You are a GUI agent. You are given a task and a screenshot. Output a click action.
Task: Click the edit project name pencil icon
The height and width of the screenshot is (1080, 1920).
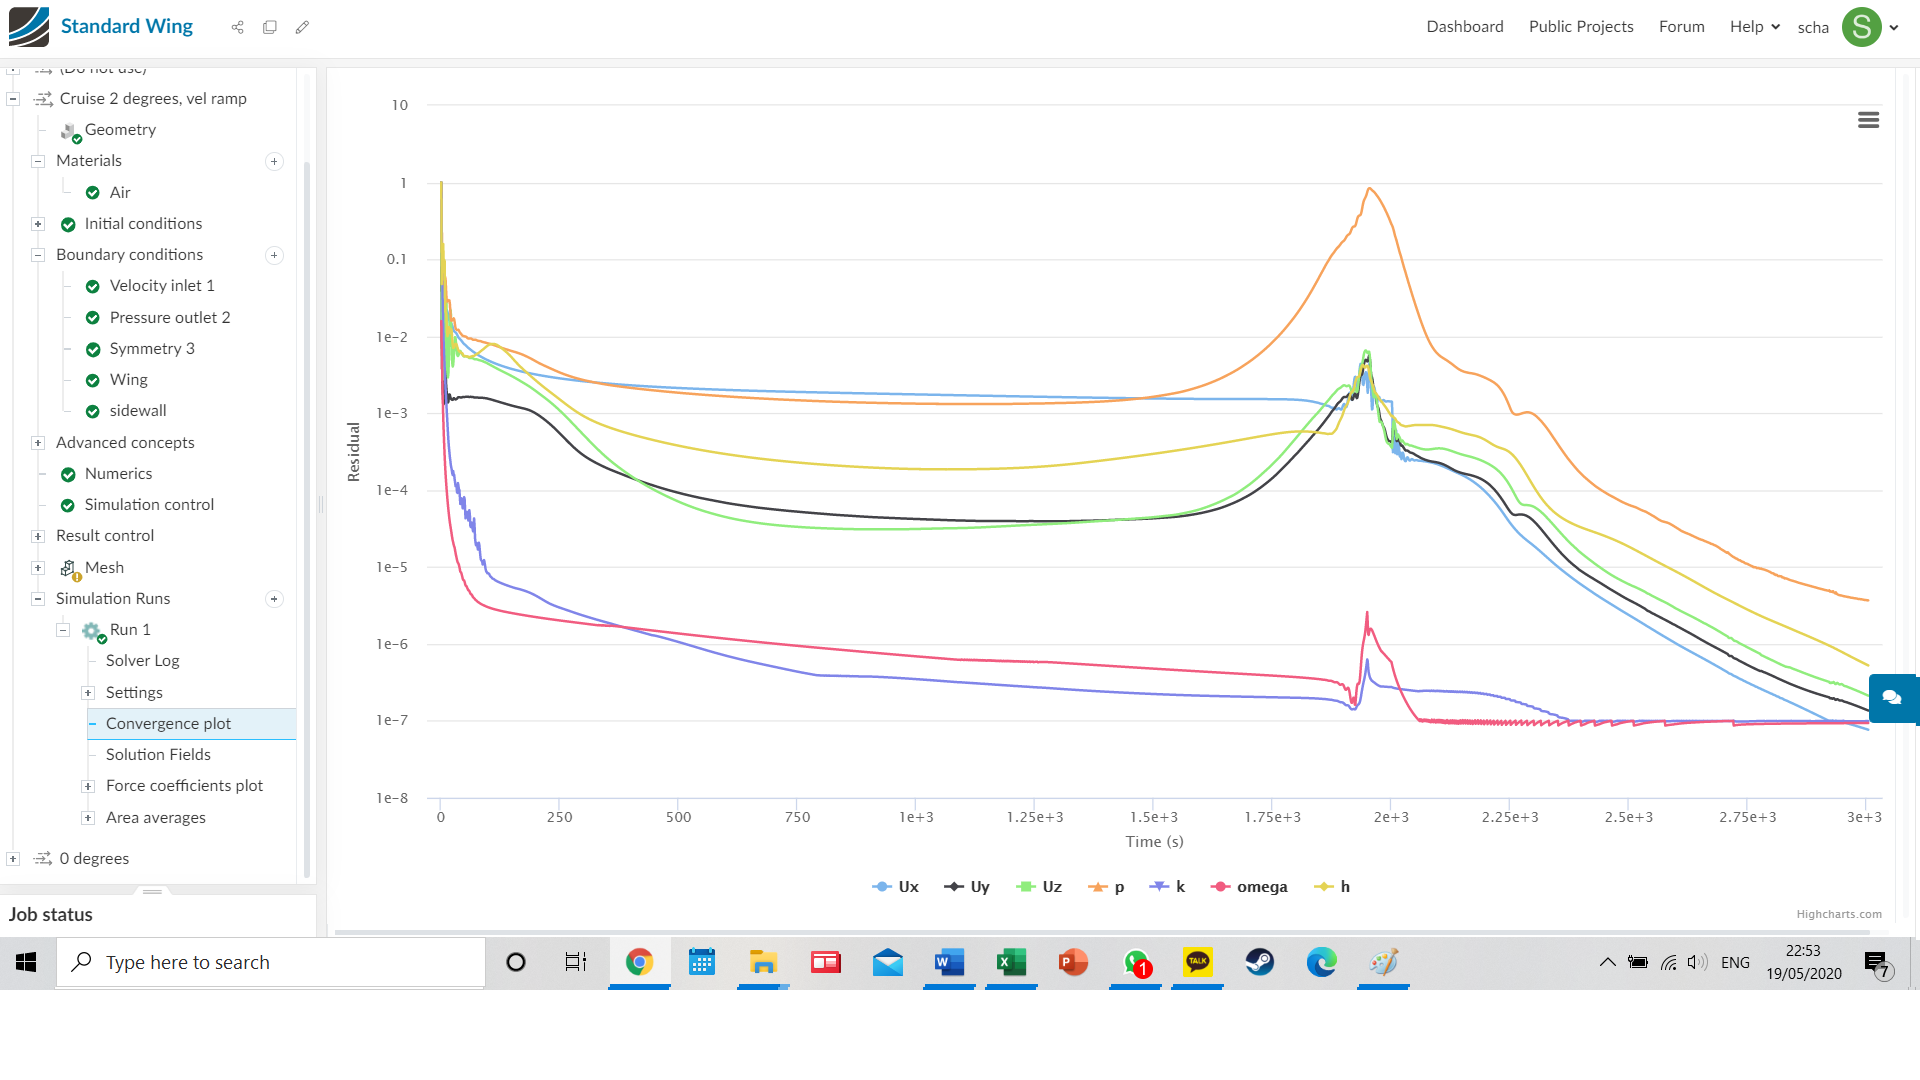302,27
